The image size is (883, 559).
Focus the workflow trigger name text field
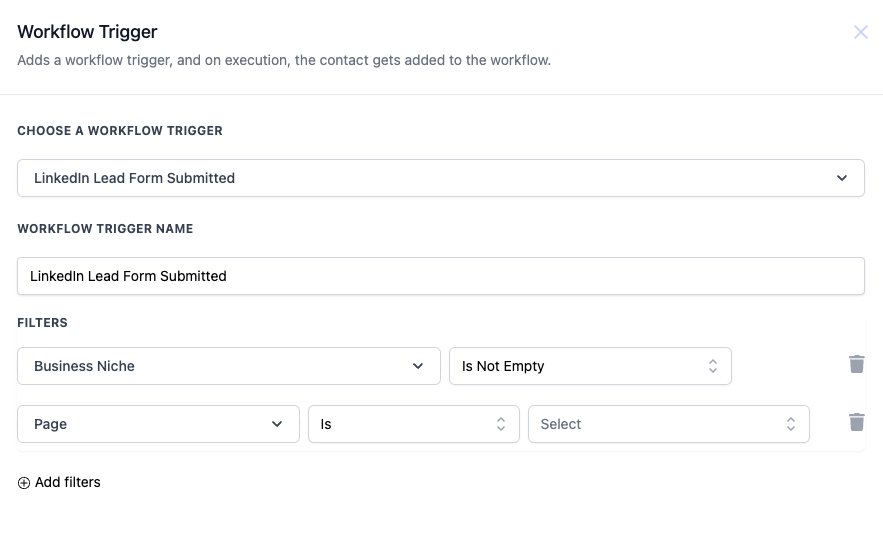pos(441,276)
